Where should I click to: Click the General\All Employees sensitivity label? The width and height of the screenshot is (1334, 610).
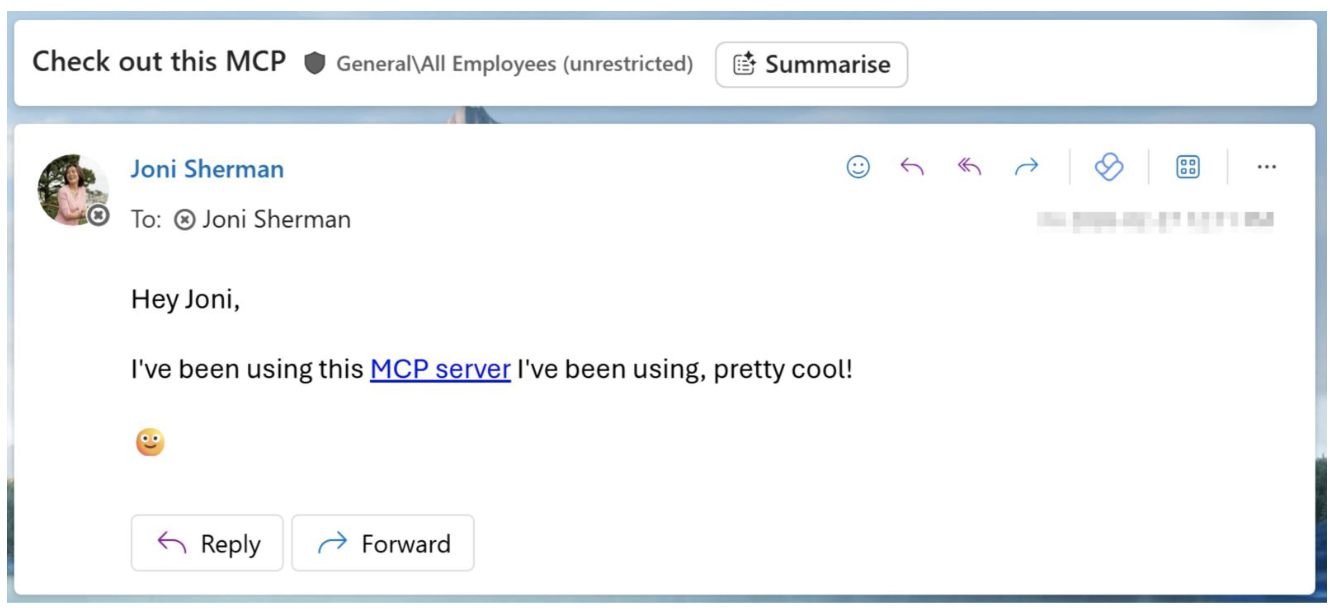(x=514, y=65)
